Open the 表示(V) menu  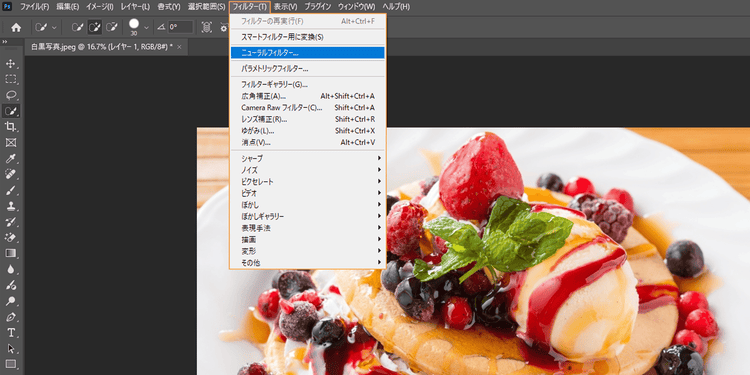coord(286,7)
